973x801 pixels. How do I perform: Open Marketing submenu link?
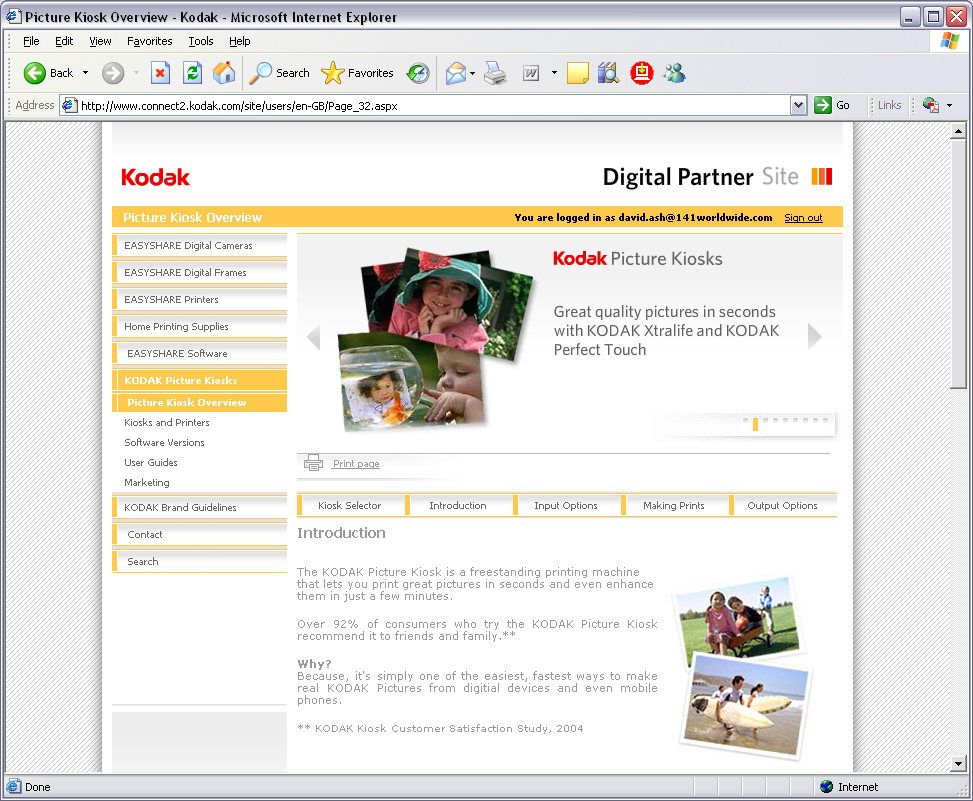pyautogui.click(x=146, y=482)
